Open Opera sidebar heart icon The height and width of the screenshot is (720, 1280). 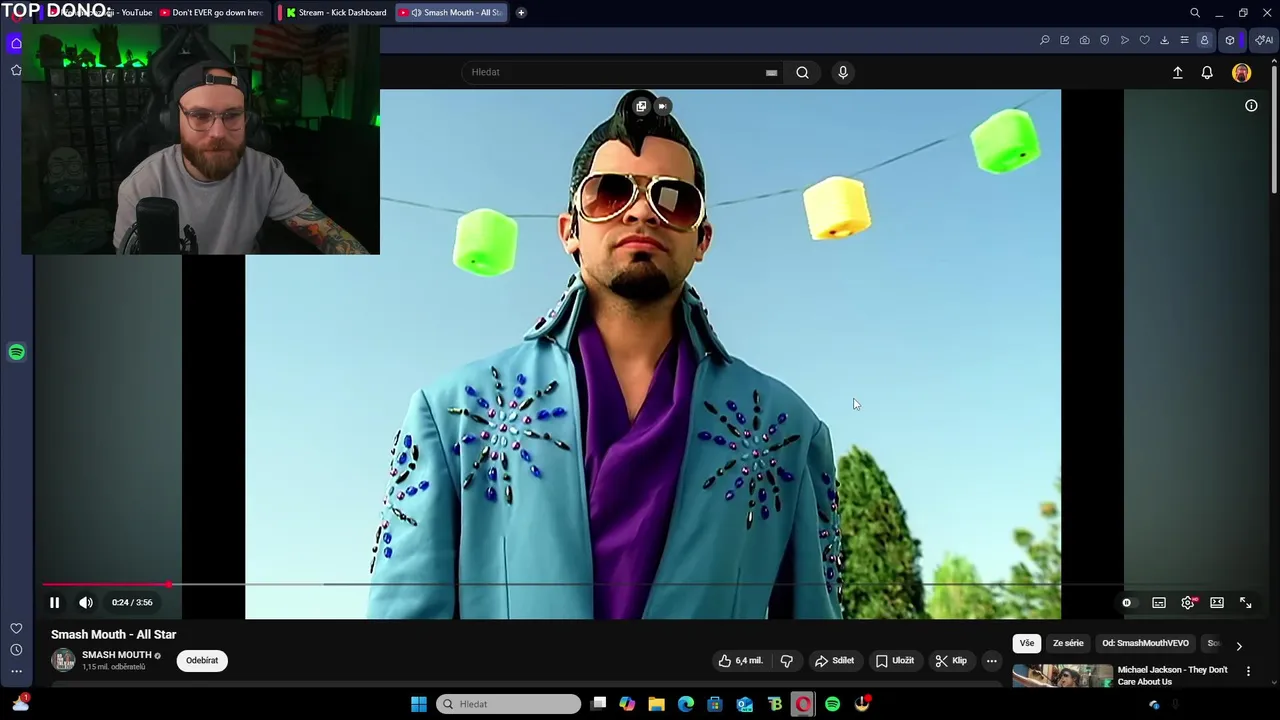(16, 628)
